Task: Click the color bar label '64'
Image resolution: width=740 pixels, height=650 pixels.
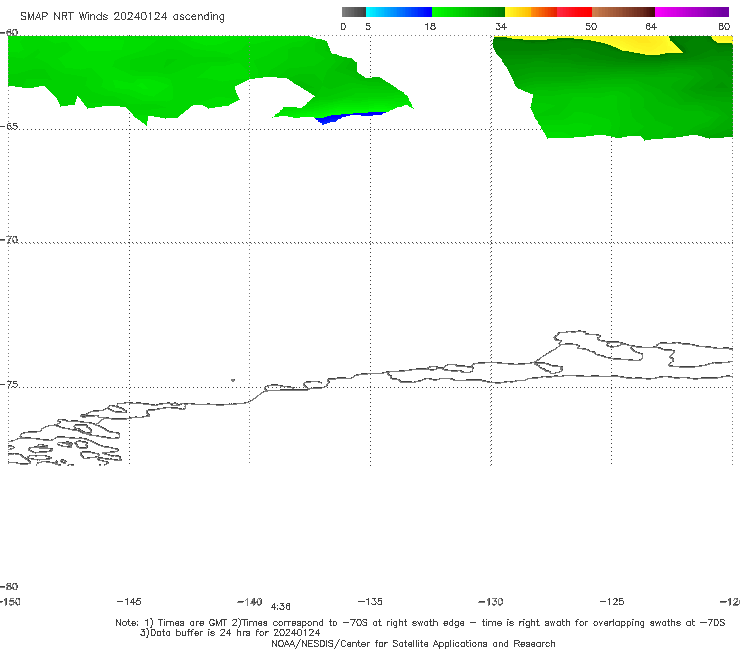Action: pos(651,26)
